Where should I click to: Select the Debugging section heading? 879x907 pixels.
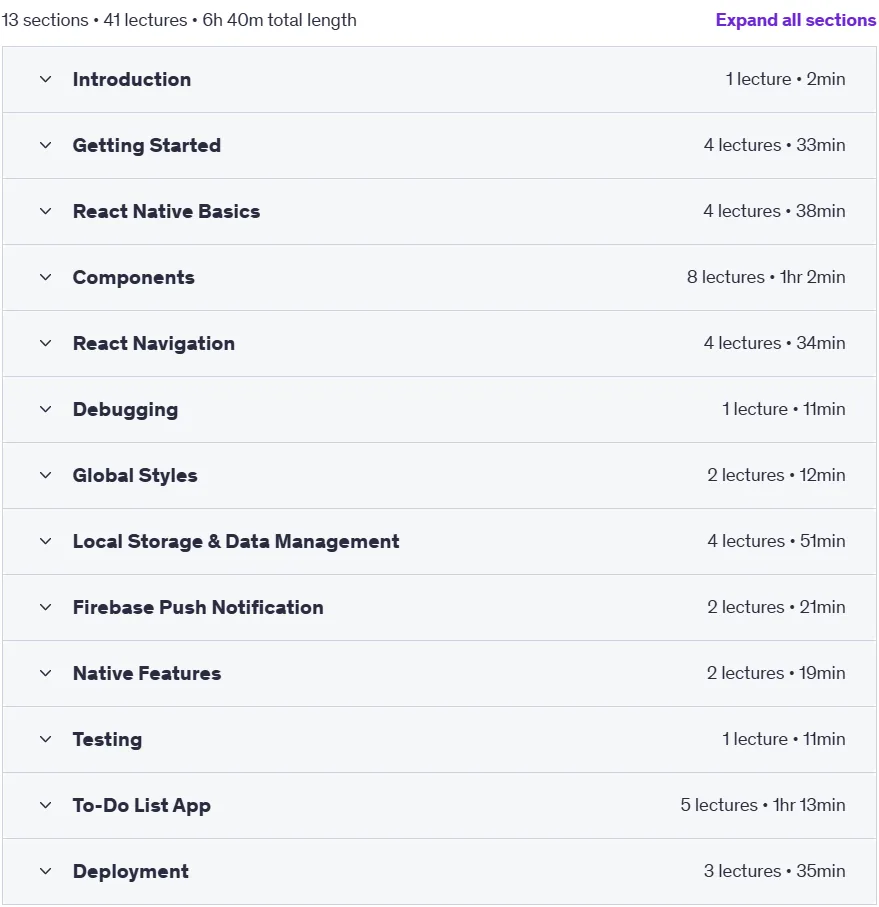[125, 410]
